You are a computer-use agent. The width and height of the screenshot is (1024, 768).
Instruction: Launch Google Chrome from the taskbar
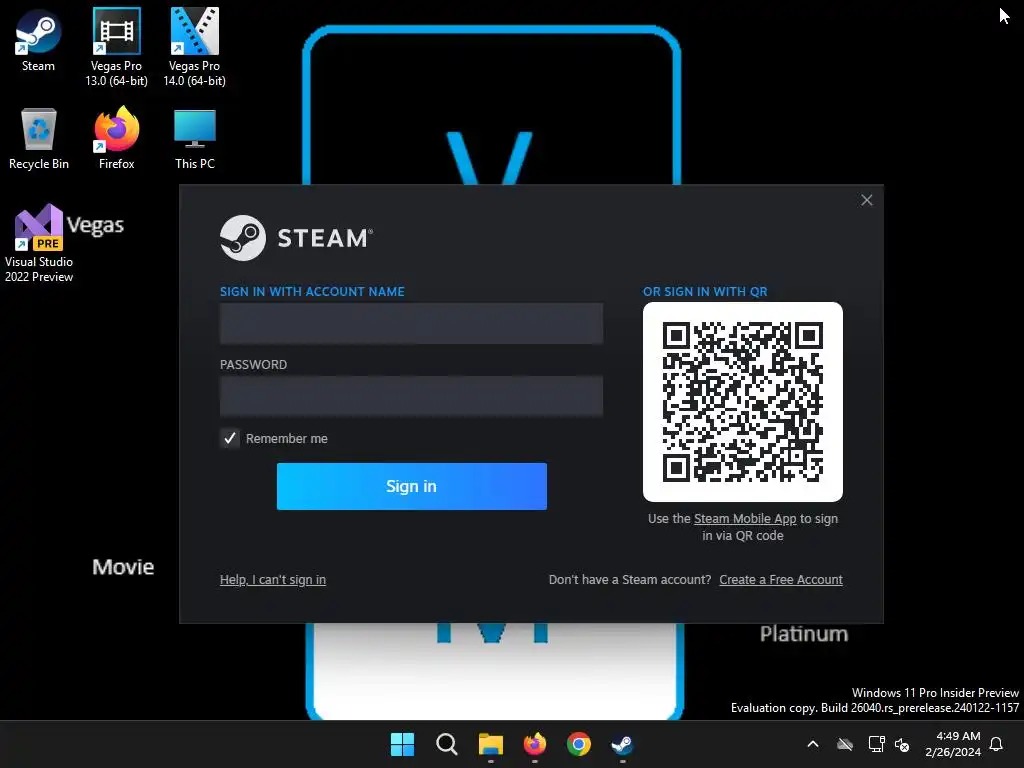[579, 744]
